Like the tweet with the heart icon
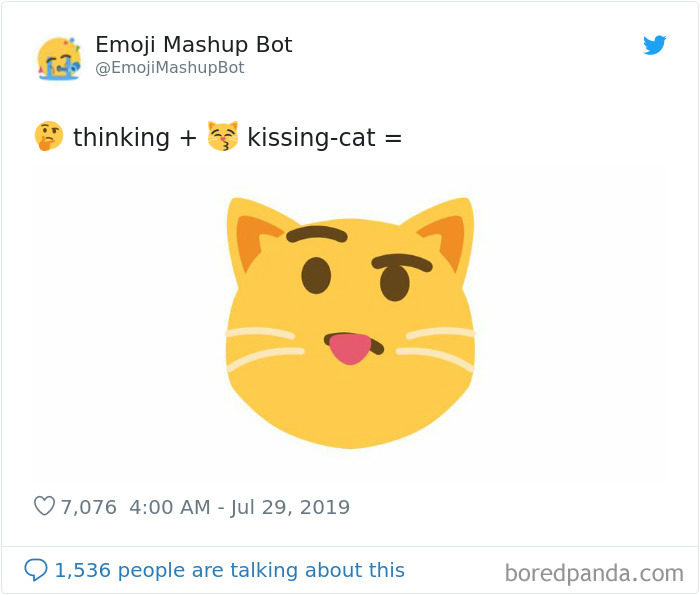This screenshot has height=595, width=700. [44, 507]
